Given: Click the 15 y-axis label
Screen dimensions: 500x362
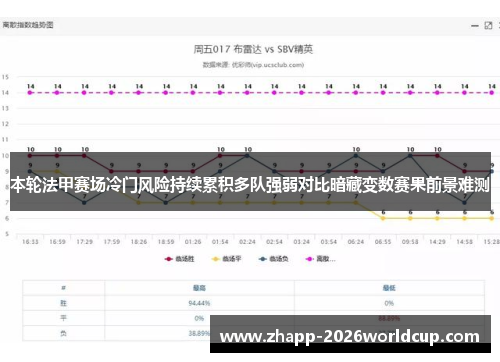Looking at the screenshot, I should 5,77.
